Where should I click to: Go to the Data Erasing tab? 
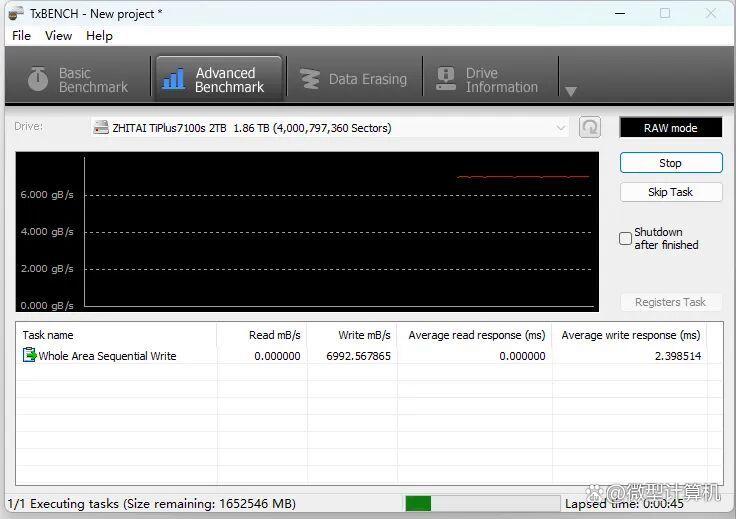(x=354, y=80)
